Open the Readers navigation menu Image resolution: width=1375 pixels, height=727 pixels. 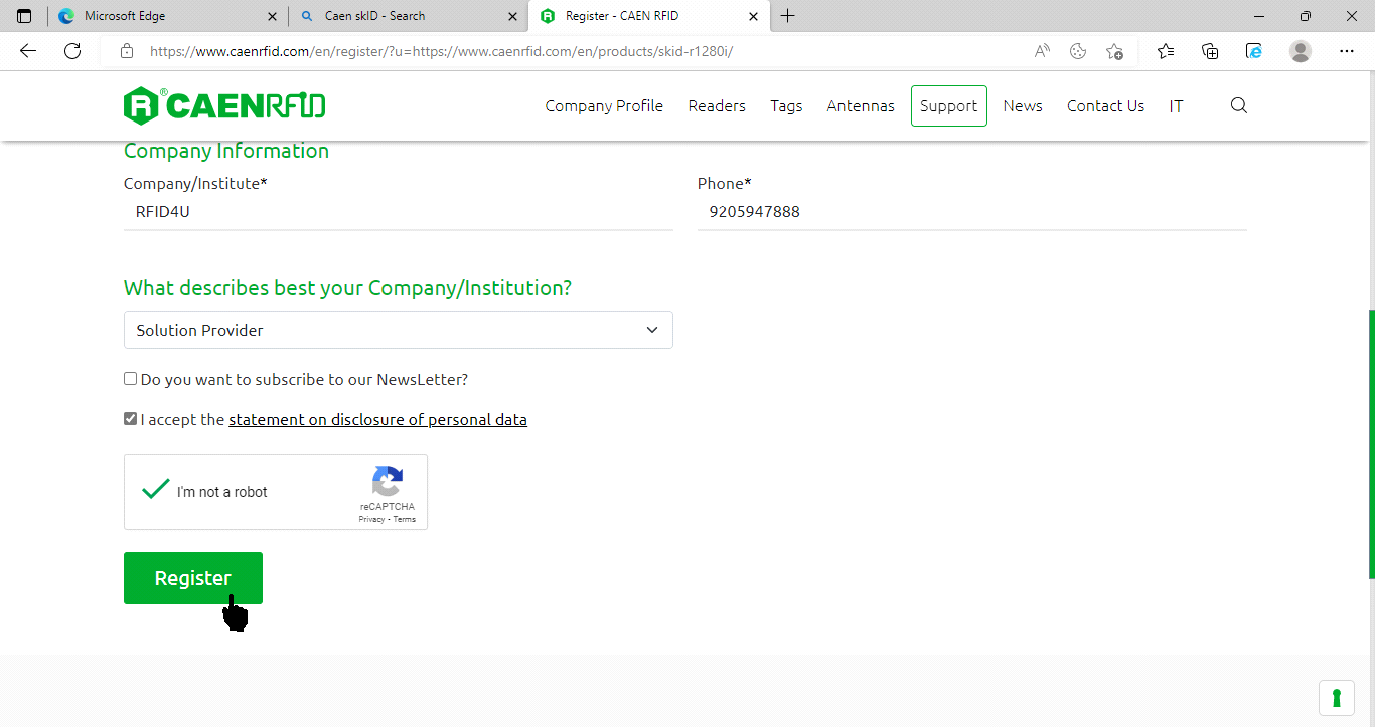click(x=716, y=106)
